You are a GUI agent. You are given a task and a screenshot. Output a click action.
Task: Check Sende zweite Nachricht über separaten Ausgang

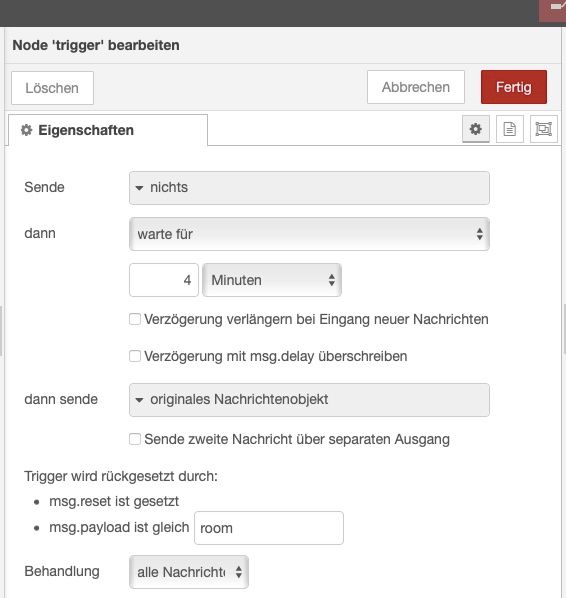(x=135, y=439)
